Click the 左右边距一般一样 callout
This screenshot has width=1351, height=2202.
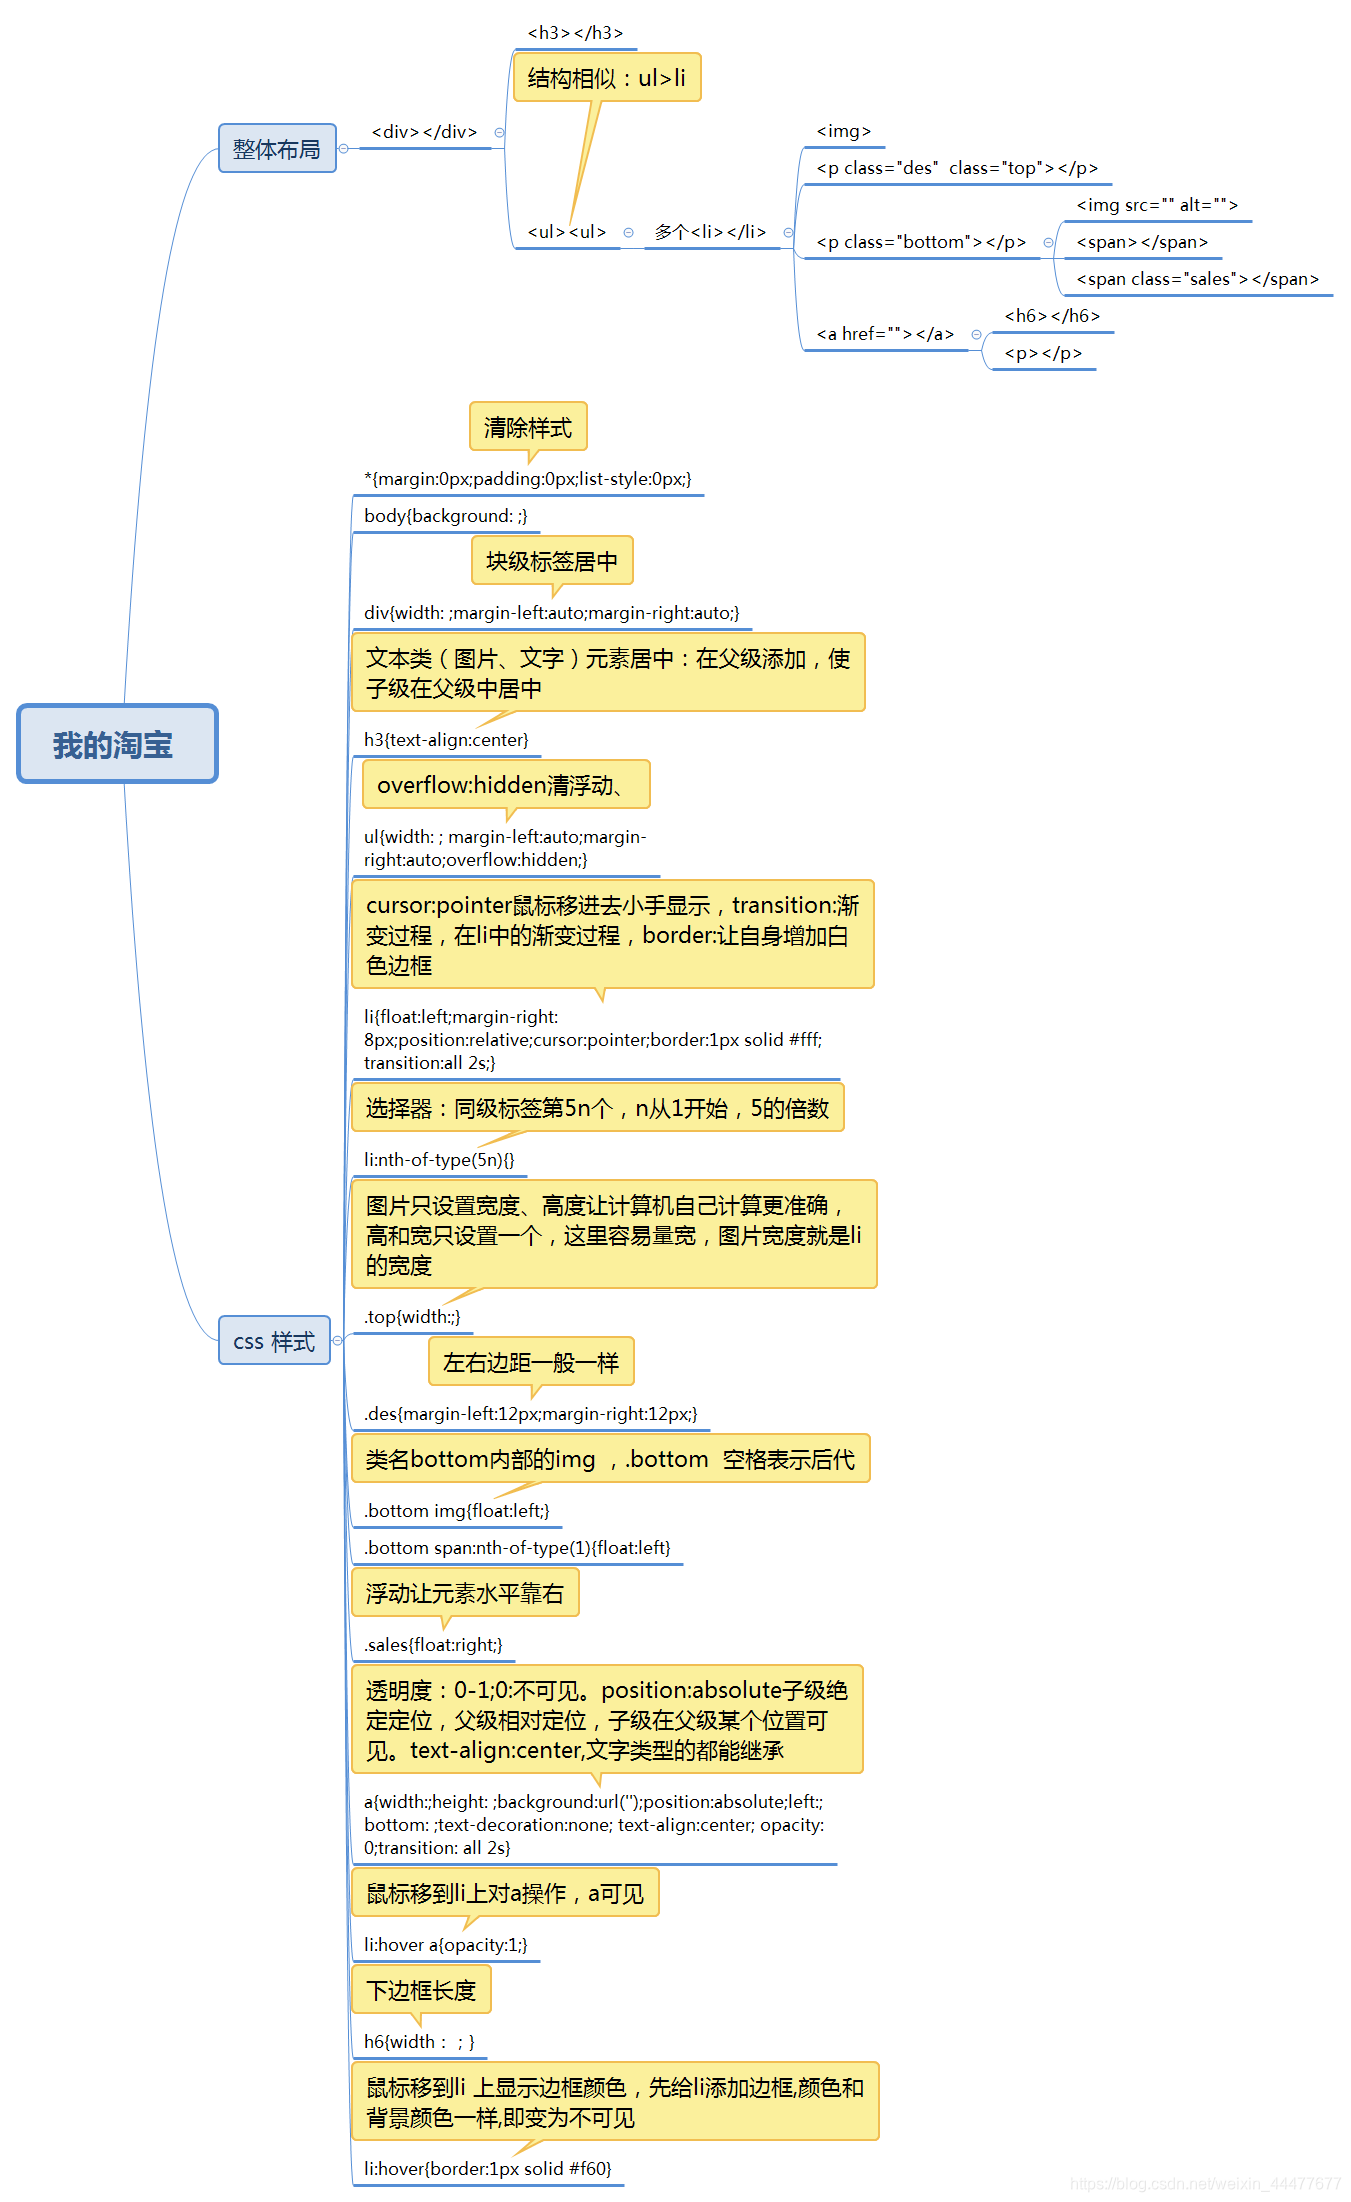[531, 1362]
